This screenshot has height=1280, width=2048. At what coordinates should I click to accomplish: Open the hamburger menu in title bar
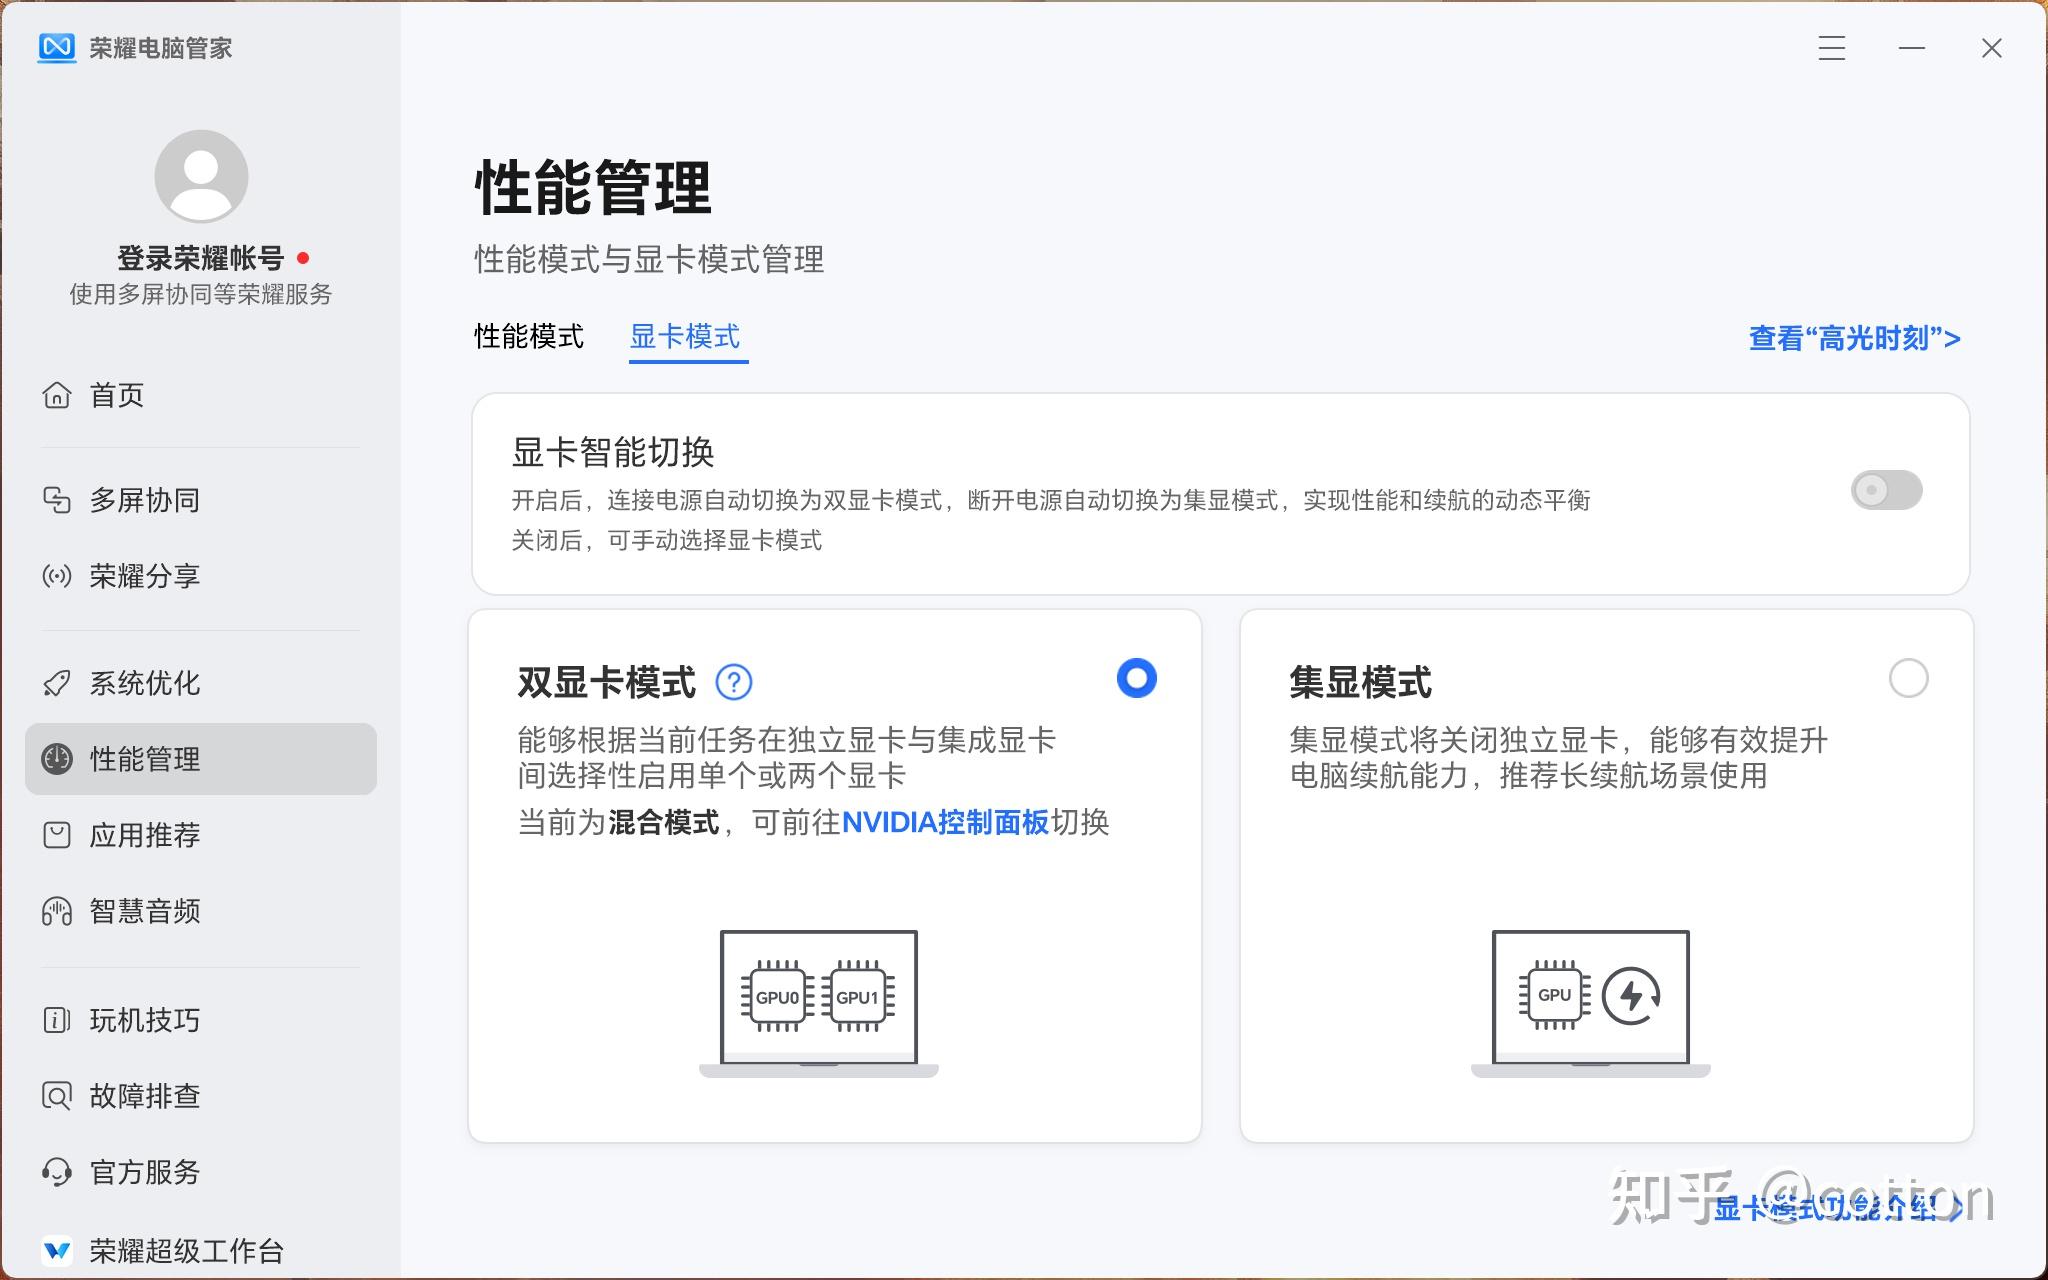click(1832, 48)
